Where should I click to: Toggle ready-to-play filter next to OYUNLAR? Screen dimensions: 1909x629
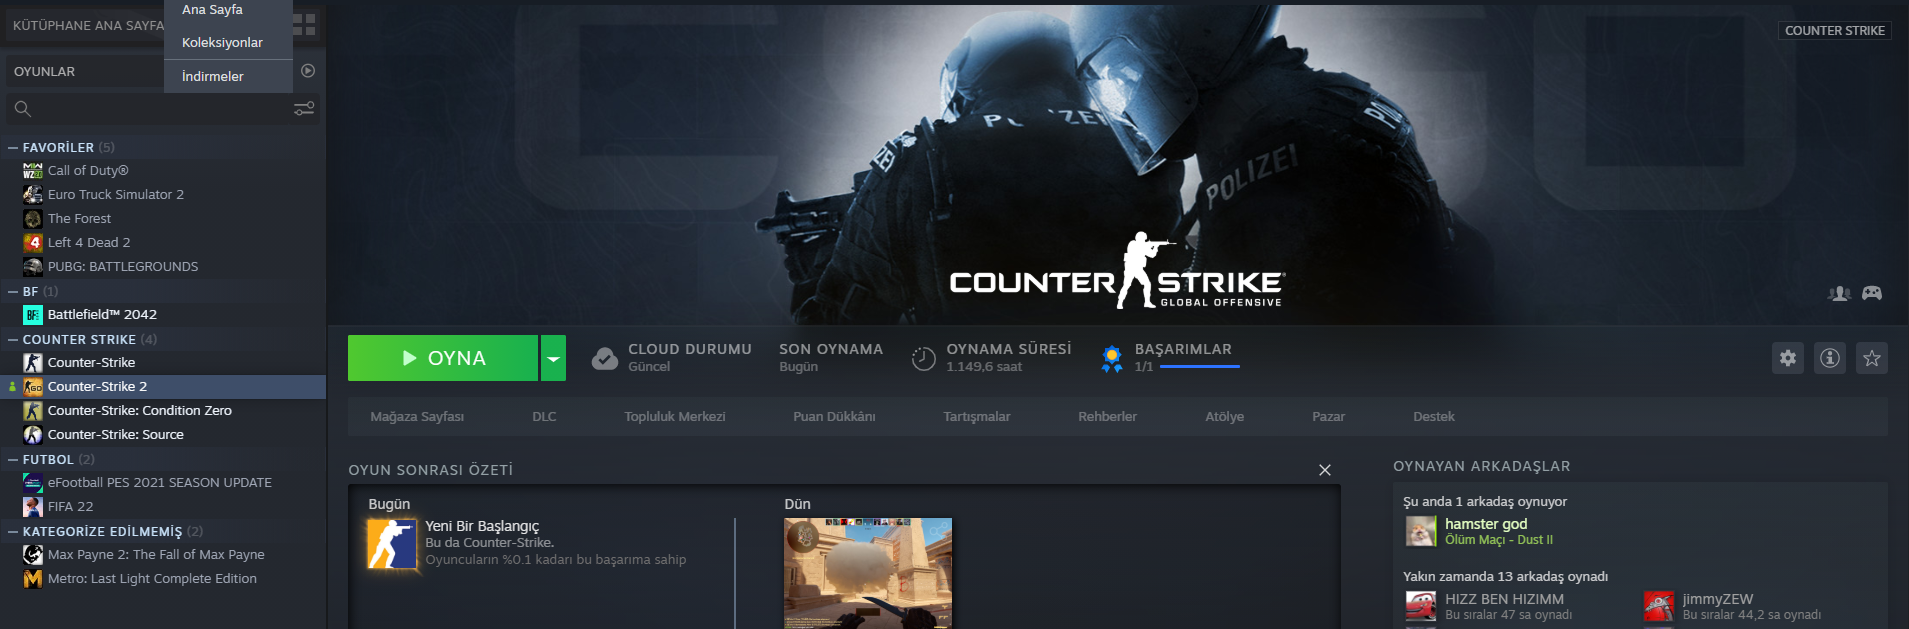pyautogui.click(x=308, y=71)
